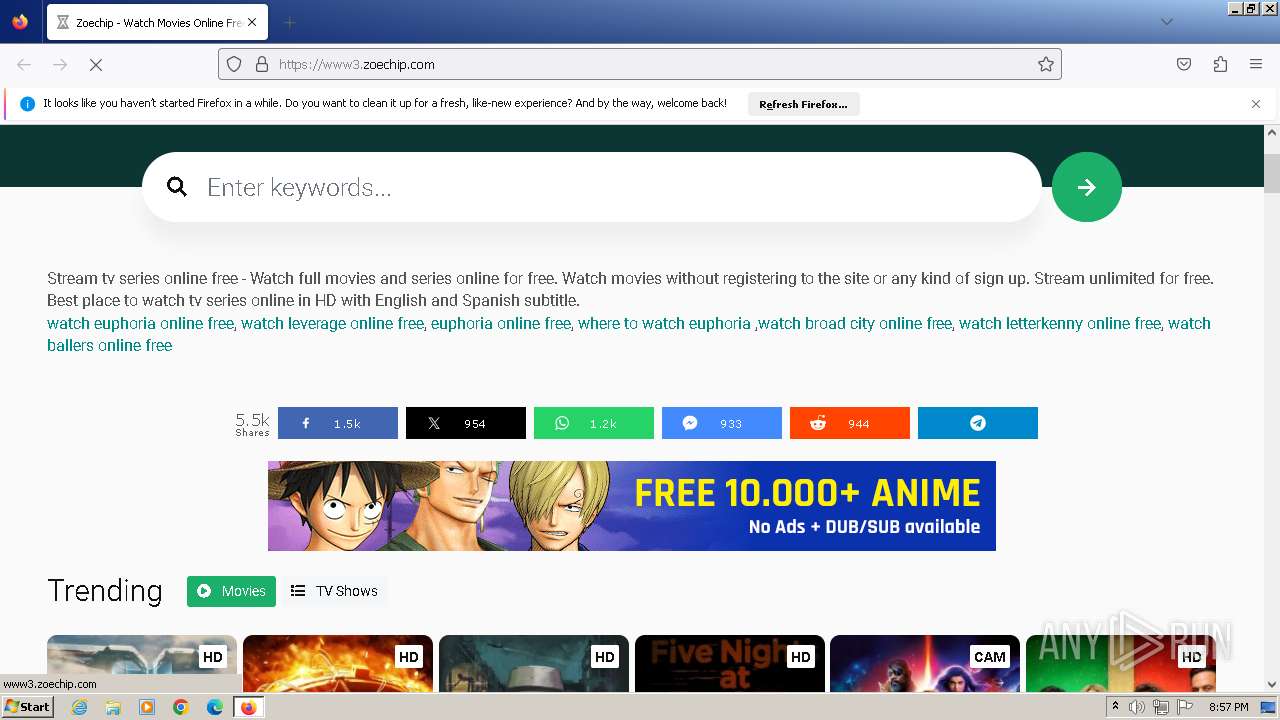Open the tracking protection shield icon
1280x720 pixels.
[234, 64]
